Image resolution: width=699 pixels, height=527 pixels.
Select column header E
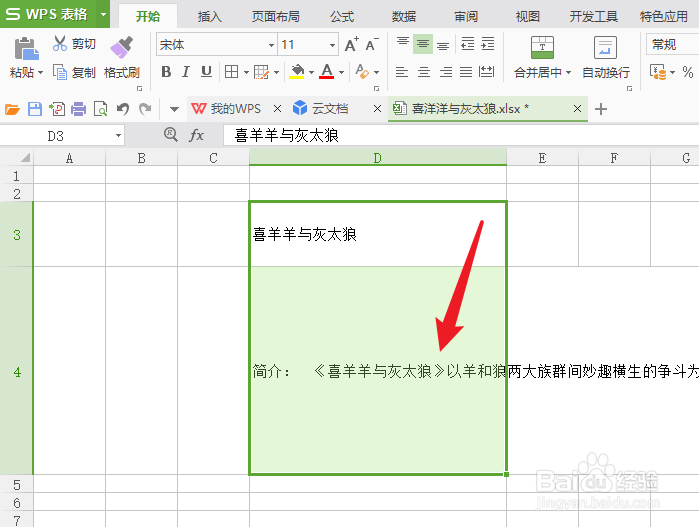[542, 158]
